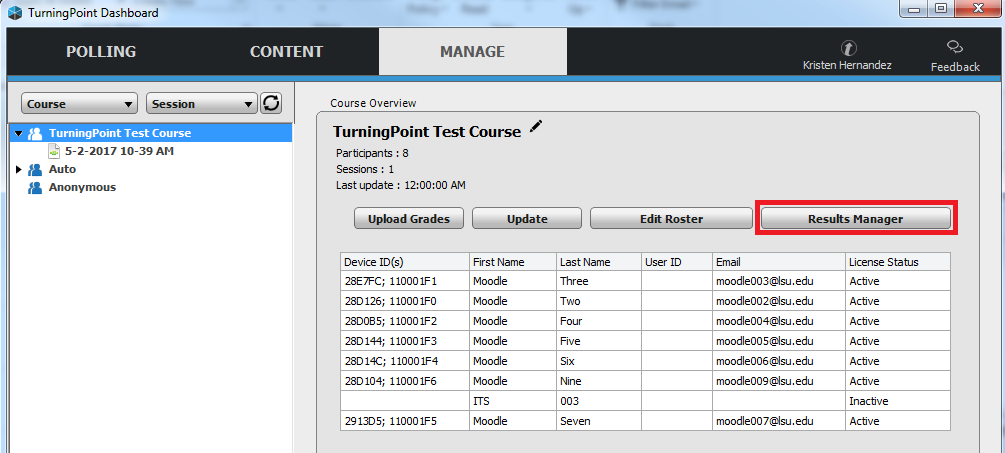Screen dimensions: 1005x453
Task: Open the Feedback speech bubble icon
Action: coord(955,48)
